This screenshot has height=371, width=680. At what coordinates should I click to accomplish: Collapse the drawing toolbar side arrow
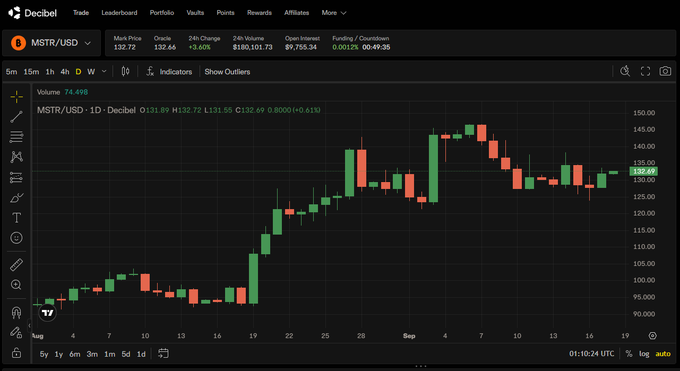pyautogui.click(x=29, y=325)
